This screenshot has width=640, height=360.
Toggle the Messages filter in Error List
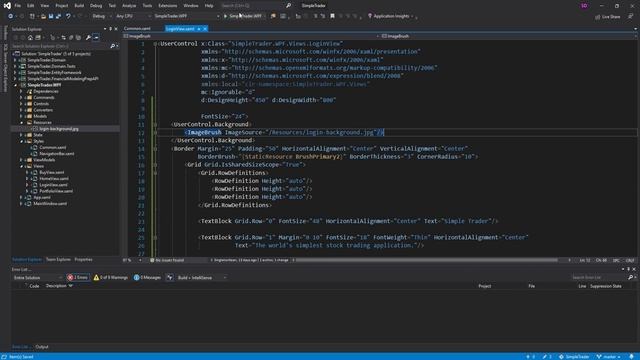coord(148,278)
